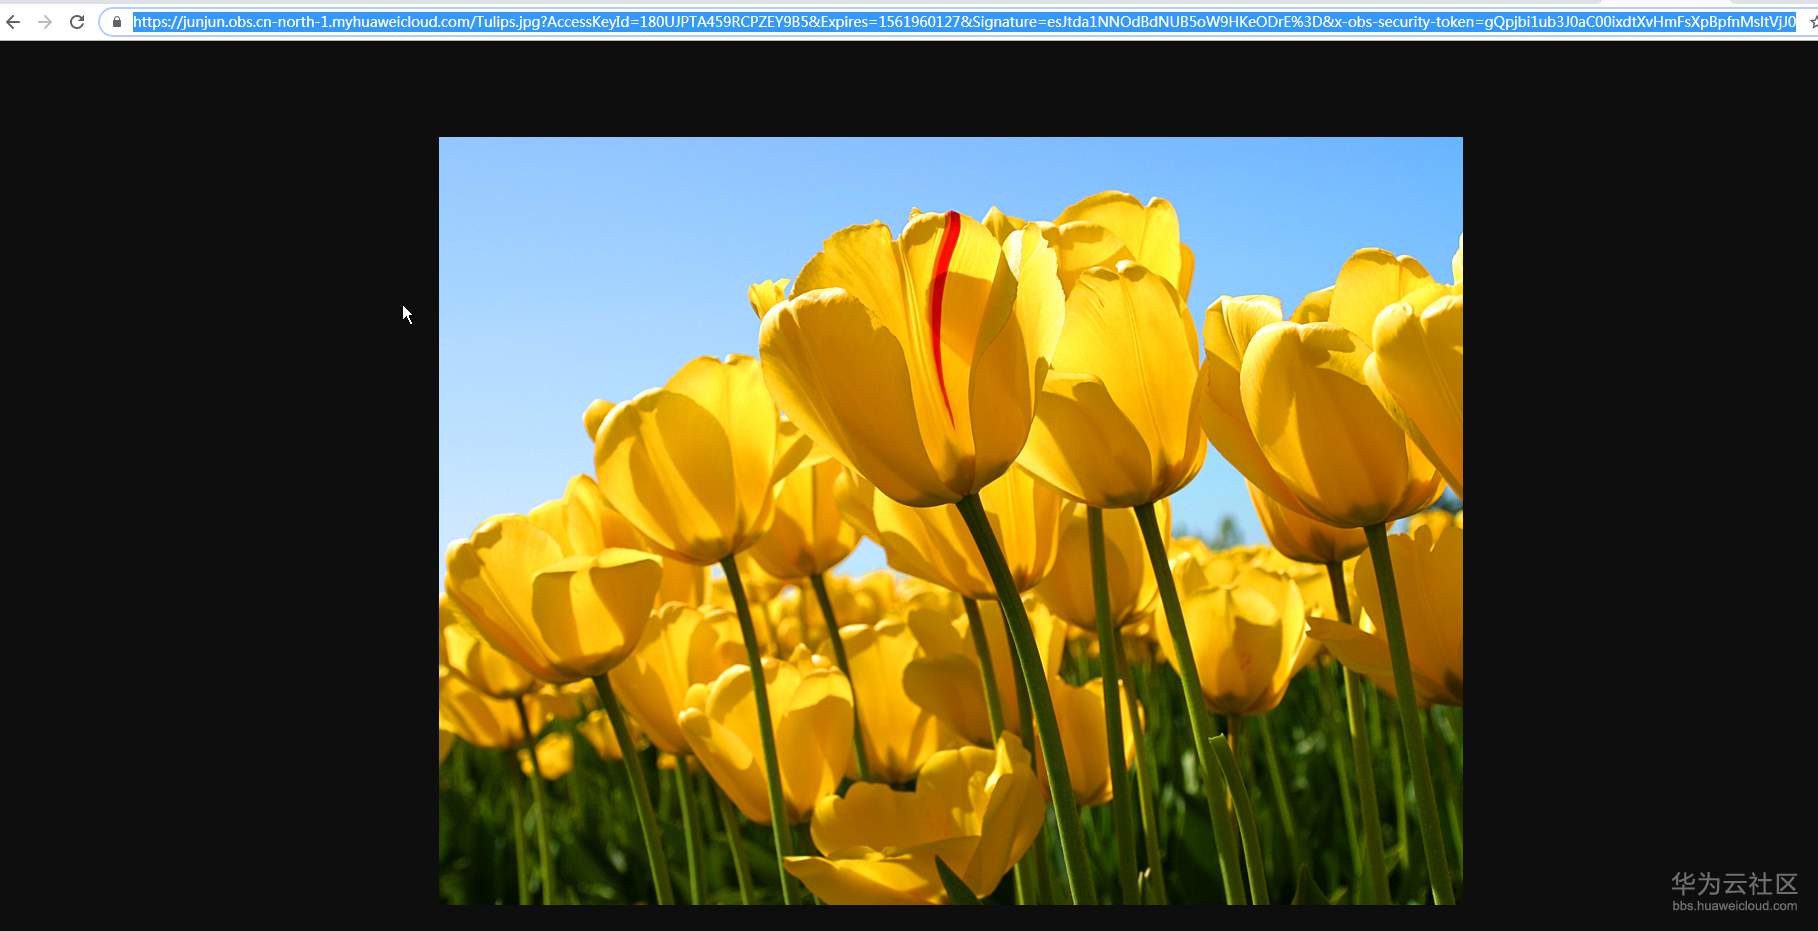This screenshot has width=1818, height=931.
Task: Reload the Tulips.jpg page
Action: click(77, 21)
